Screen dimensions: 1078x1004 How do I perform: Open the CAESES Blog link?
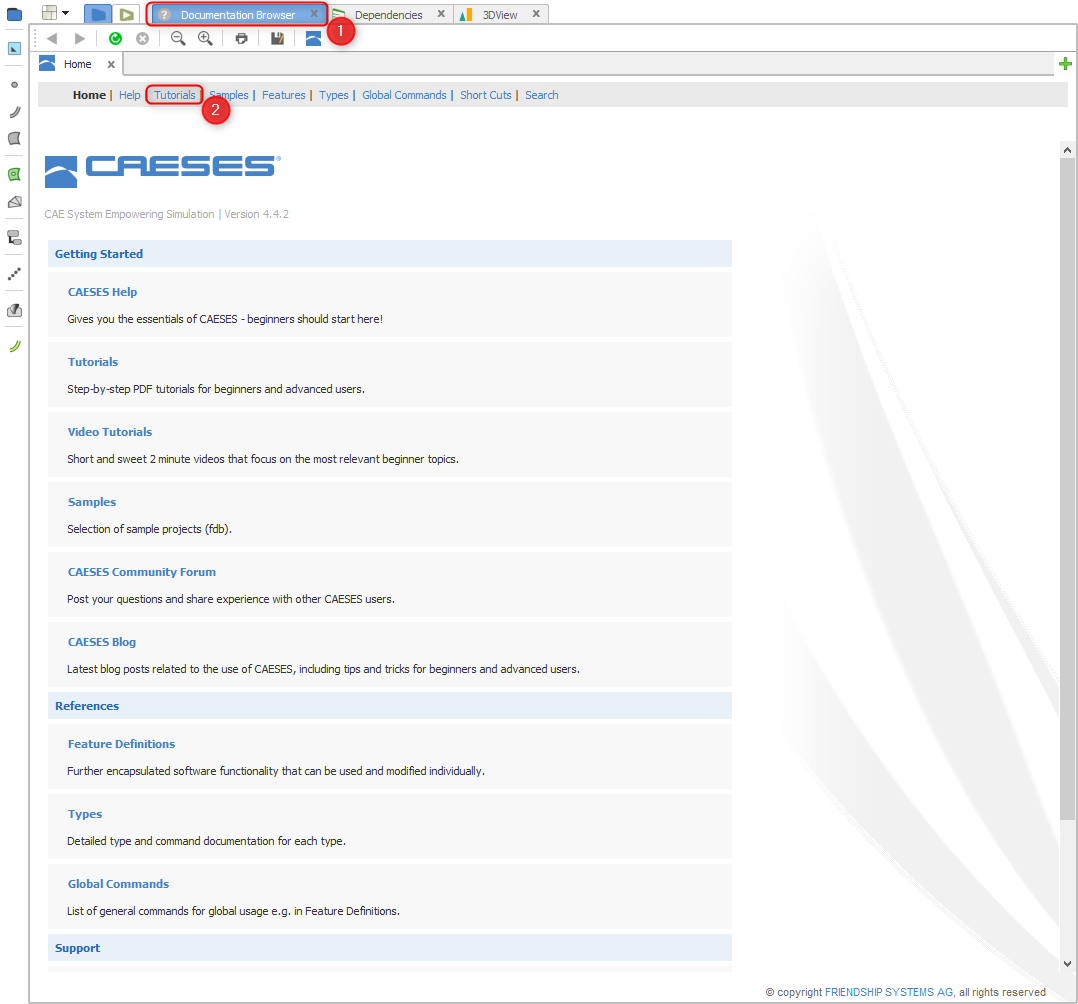pyautogui.click(x=102, y=642)
